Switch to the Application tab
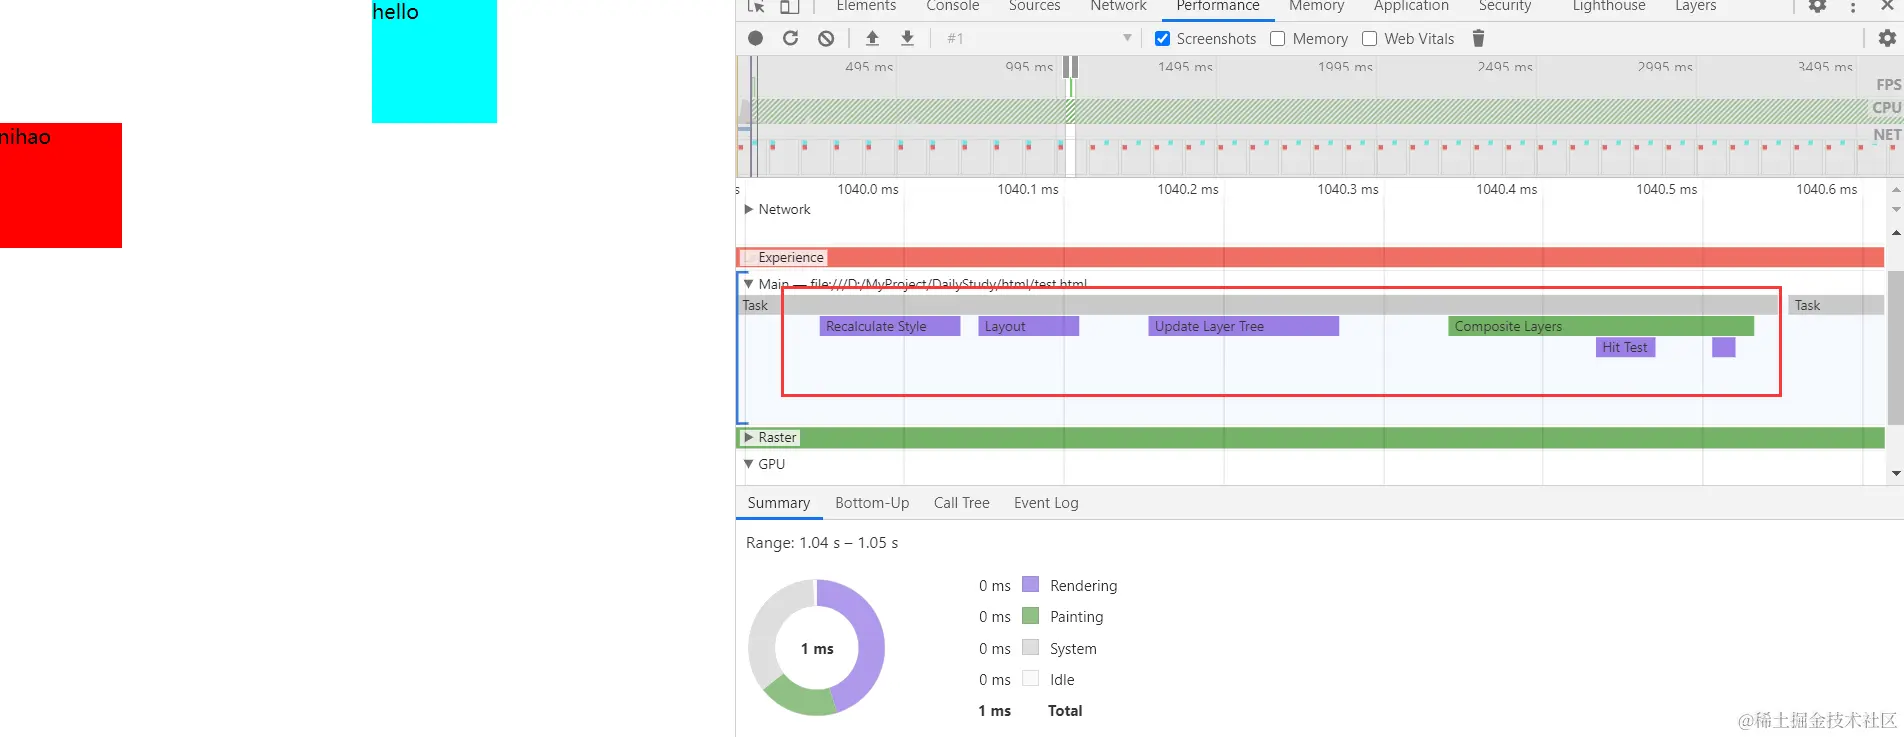The width and height of the screenshot is (1904, 737). (1411, 6)
